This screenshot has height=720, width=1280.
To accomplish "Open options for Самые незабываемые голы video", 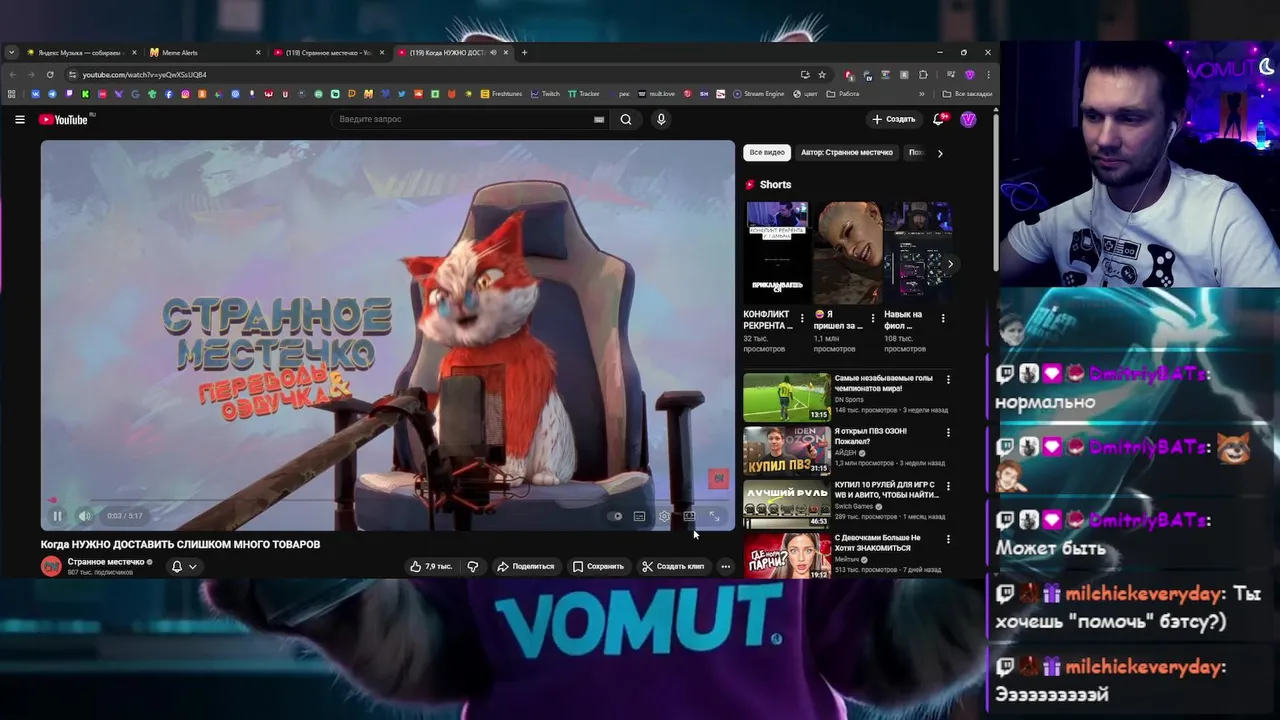I will pyautogui.click(x=948, y=379).
